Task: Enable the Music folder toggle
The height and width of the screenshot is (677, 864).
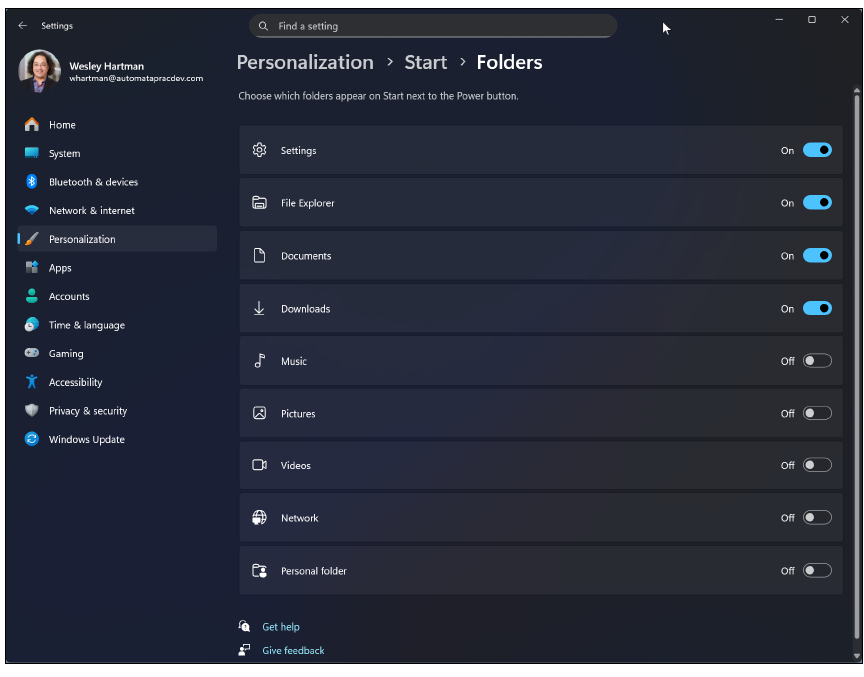Action: [x=817, y=361]
